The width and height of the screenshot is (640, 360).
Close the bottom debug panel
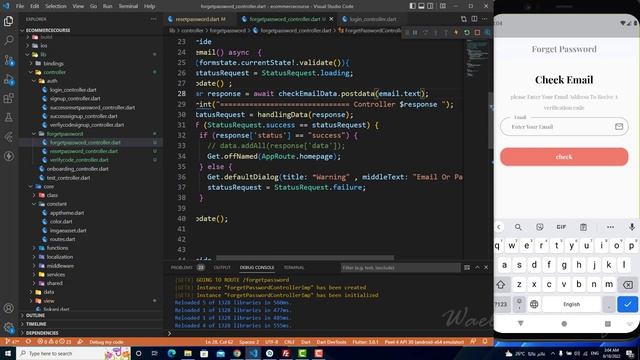tap(486, 267)
